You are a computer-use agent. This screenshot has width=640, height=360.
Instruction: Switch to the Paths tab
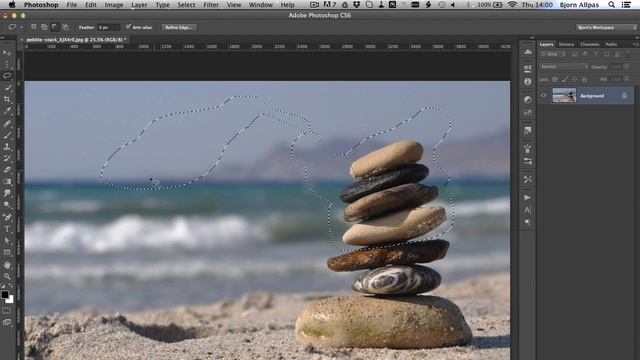pos(611,44)
